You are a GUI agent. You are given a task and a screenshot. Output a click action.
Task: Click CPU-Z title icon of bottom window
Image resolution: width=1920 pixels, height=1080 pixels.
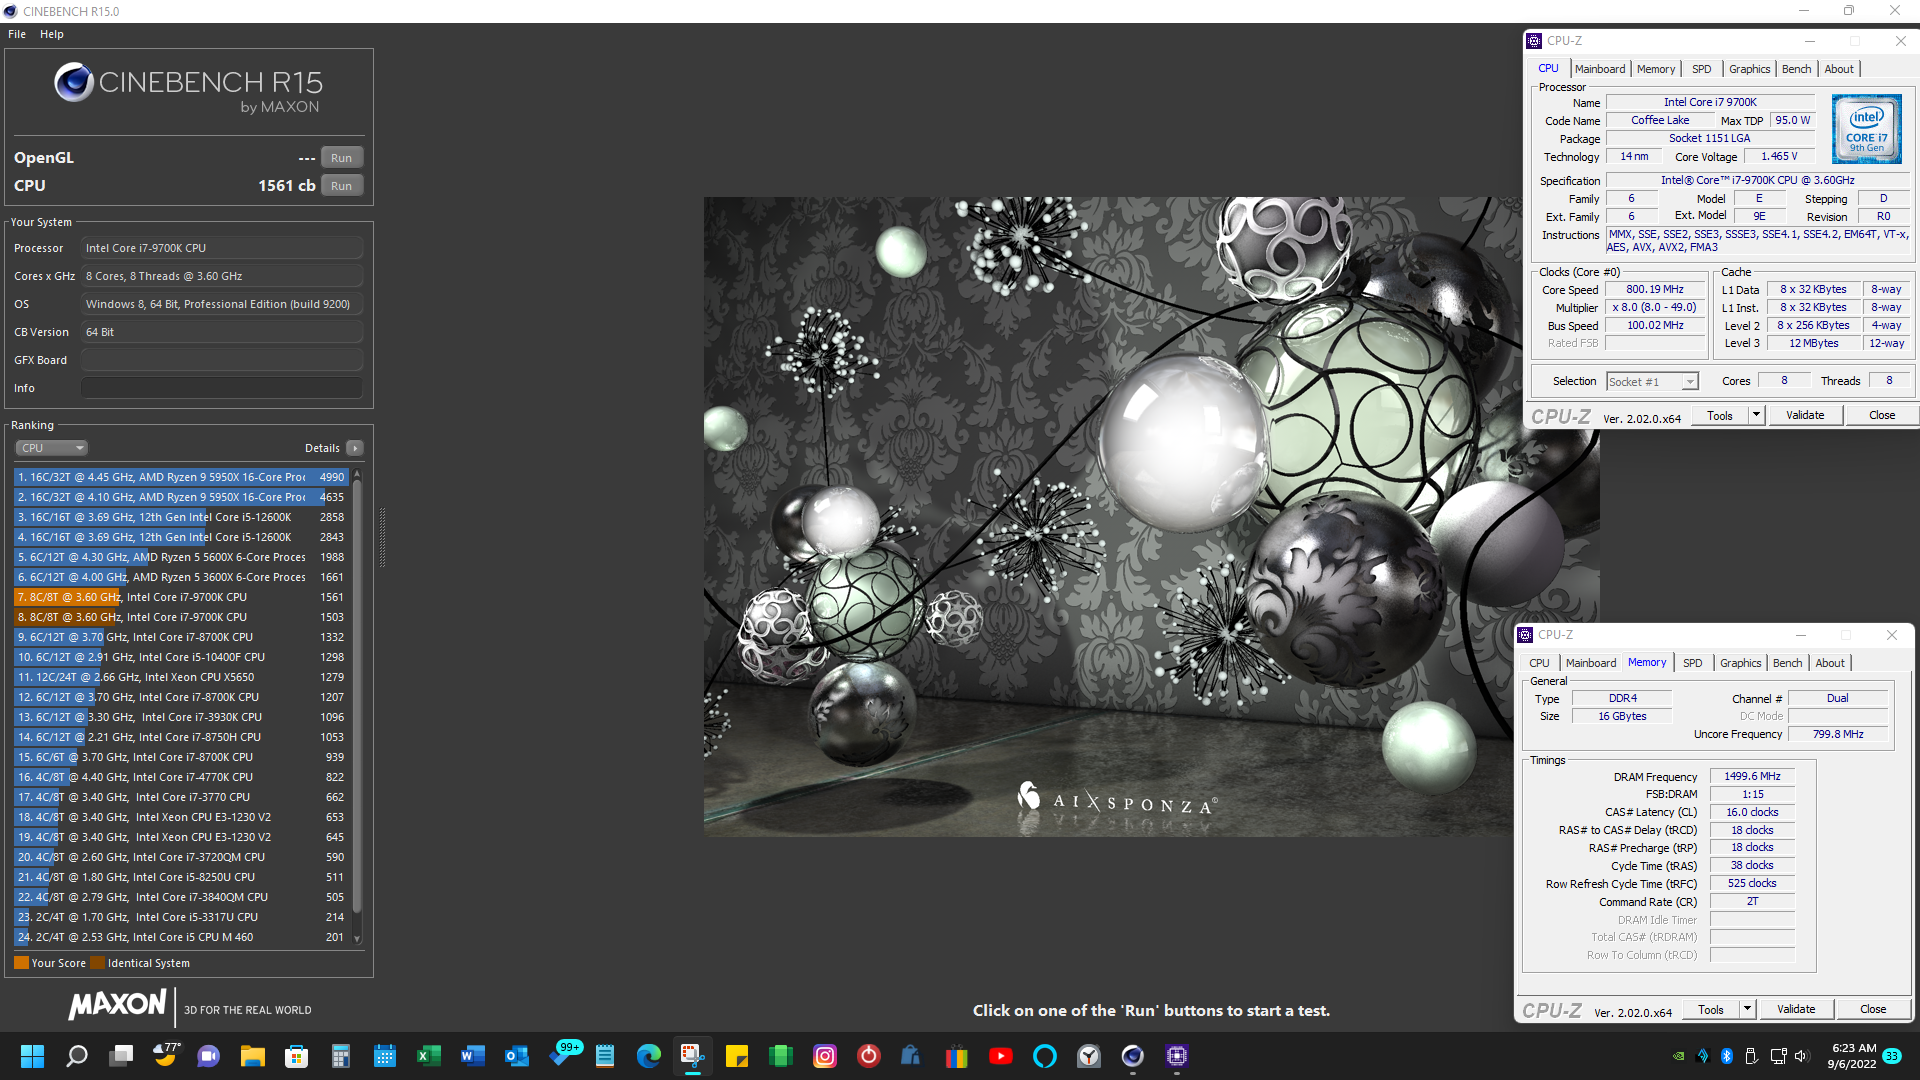(1525, 635)
